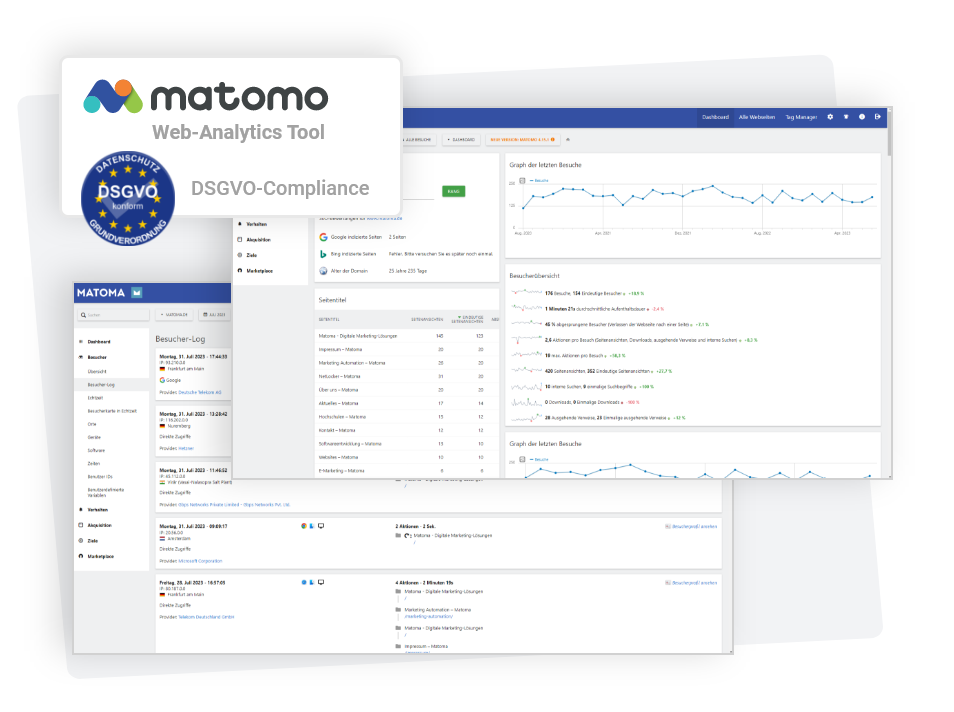This screenshot has width=954, height=712.
Task: Open the metric picker icon on the lower visits graph
Action: [x=522, y=459]
